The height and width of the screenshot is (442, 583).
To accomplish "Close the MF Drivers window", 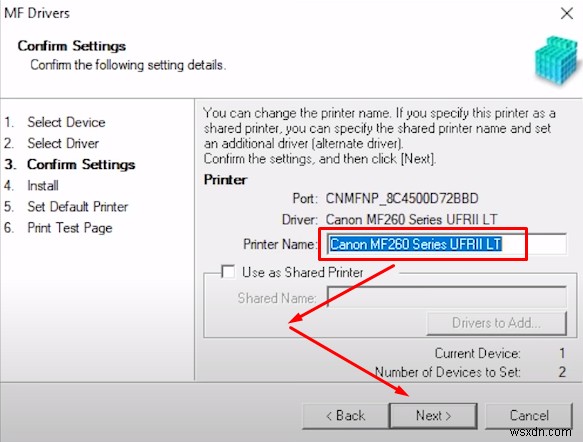I will (567, 14).
